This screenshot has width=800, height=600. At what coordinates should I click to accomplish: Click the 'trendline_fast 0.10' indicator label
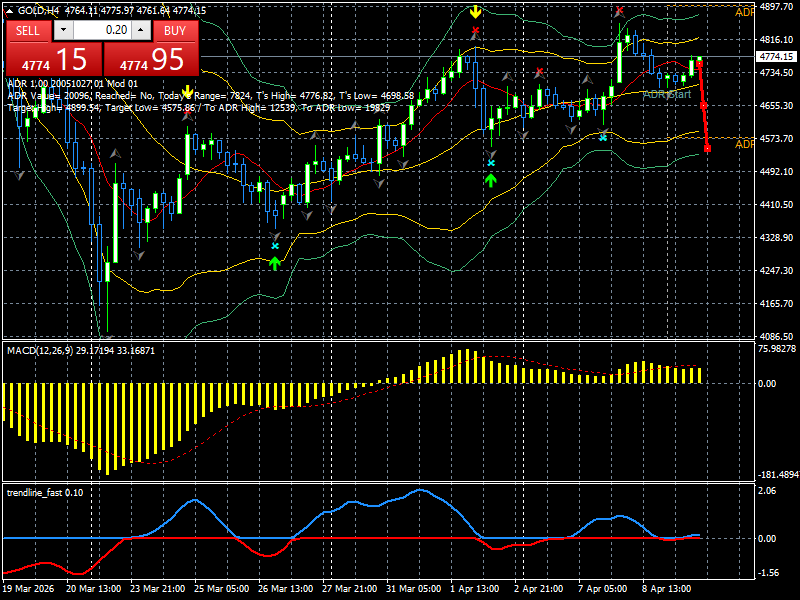click(x=45, y=492)
